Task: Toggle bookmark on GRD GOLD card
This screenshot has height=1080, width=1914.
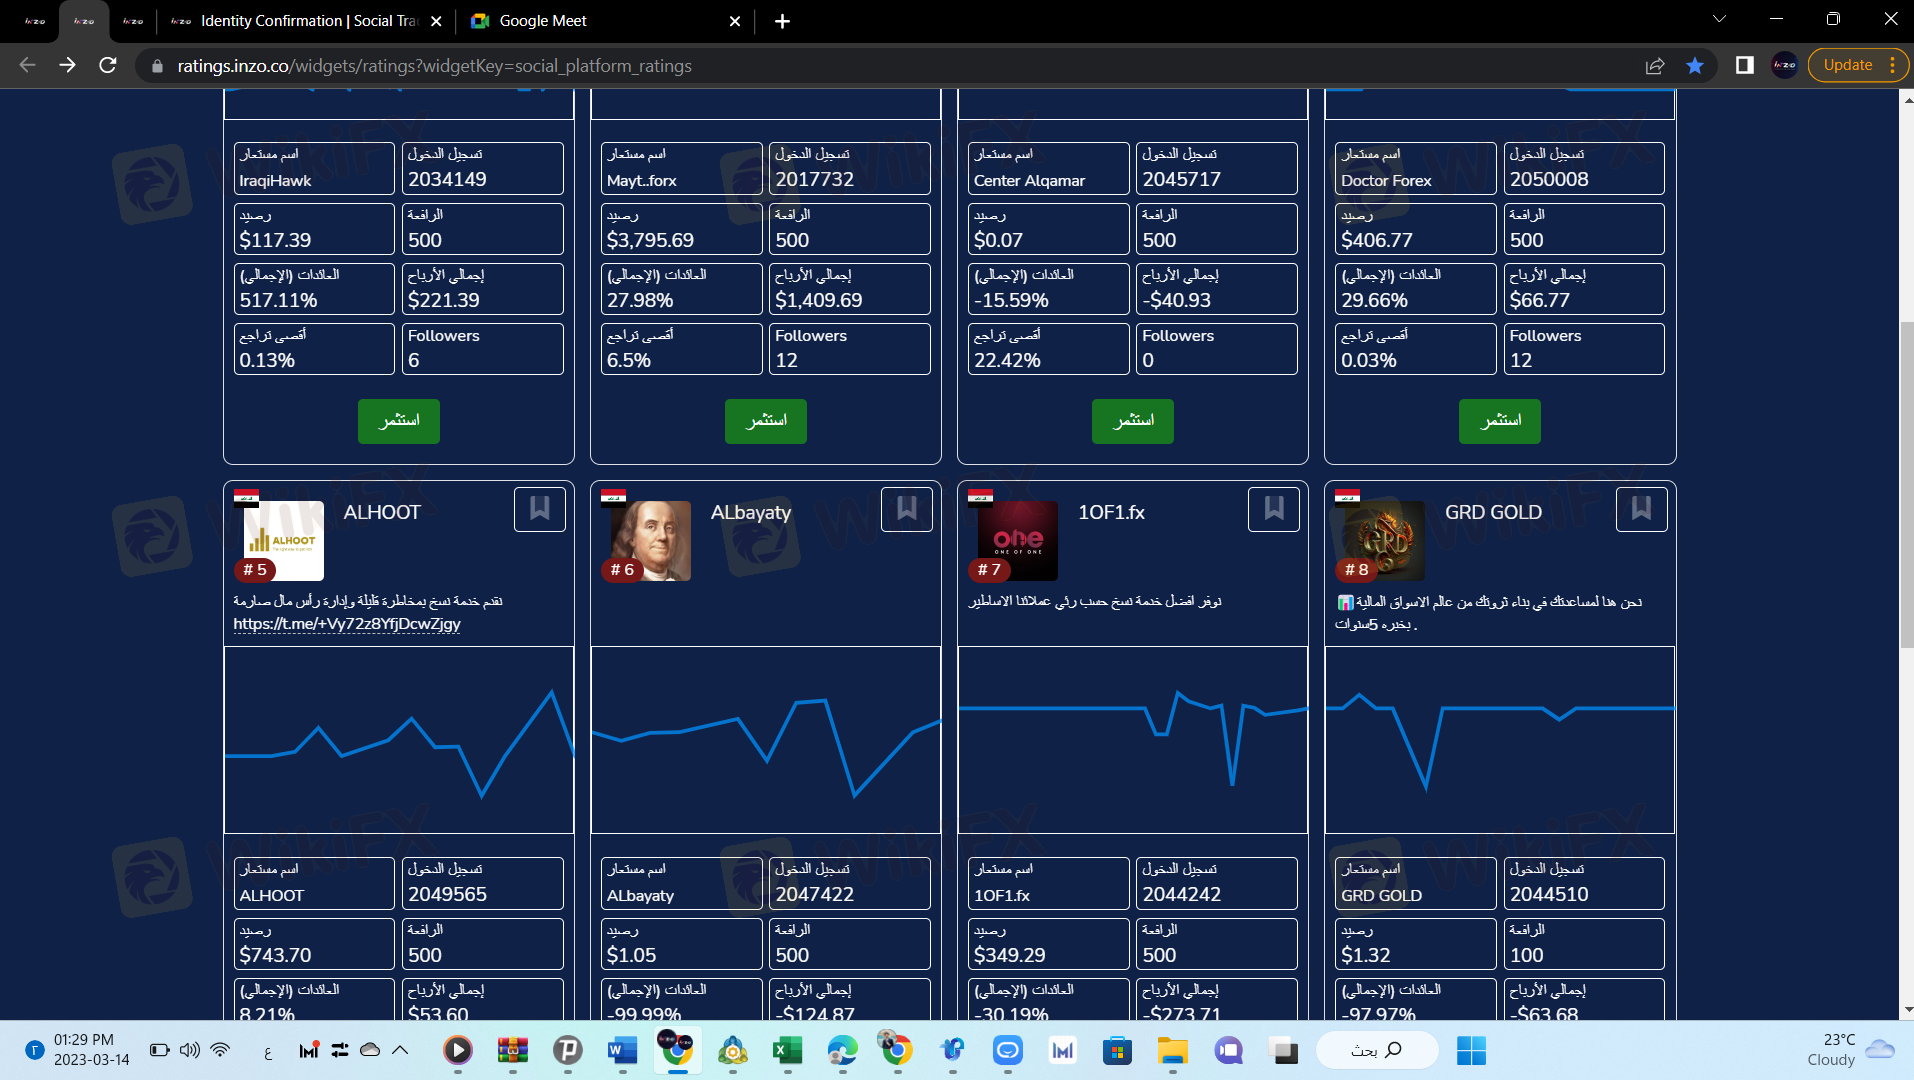Action: 1641,509
